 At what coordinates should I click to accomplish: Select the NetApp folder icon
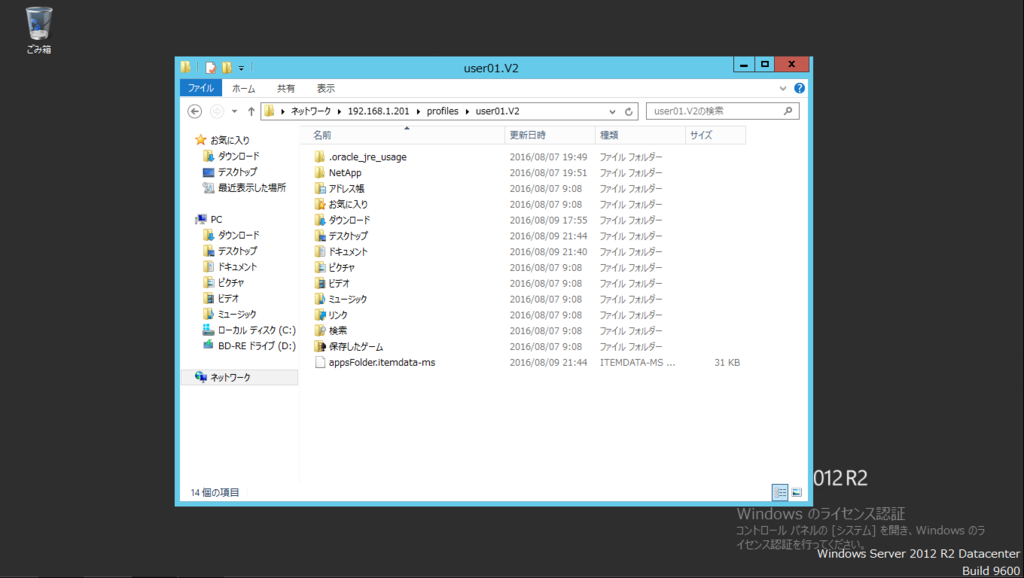coord(319,172)
